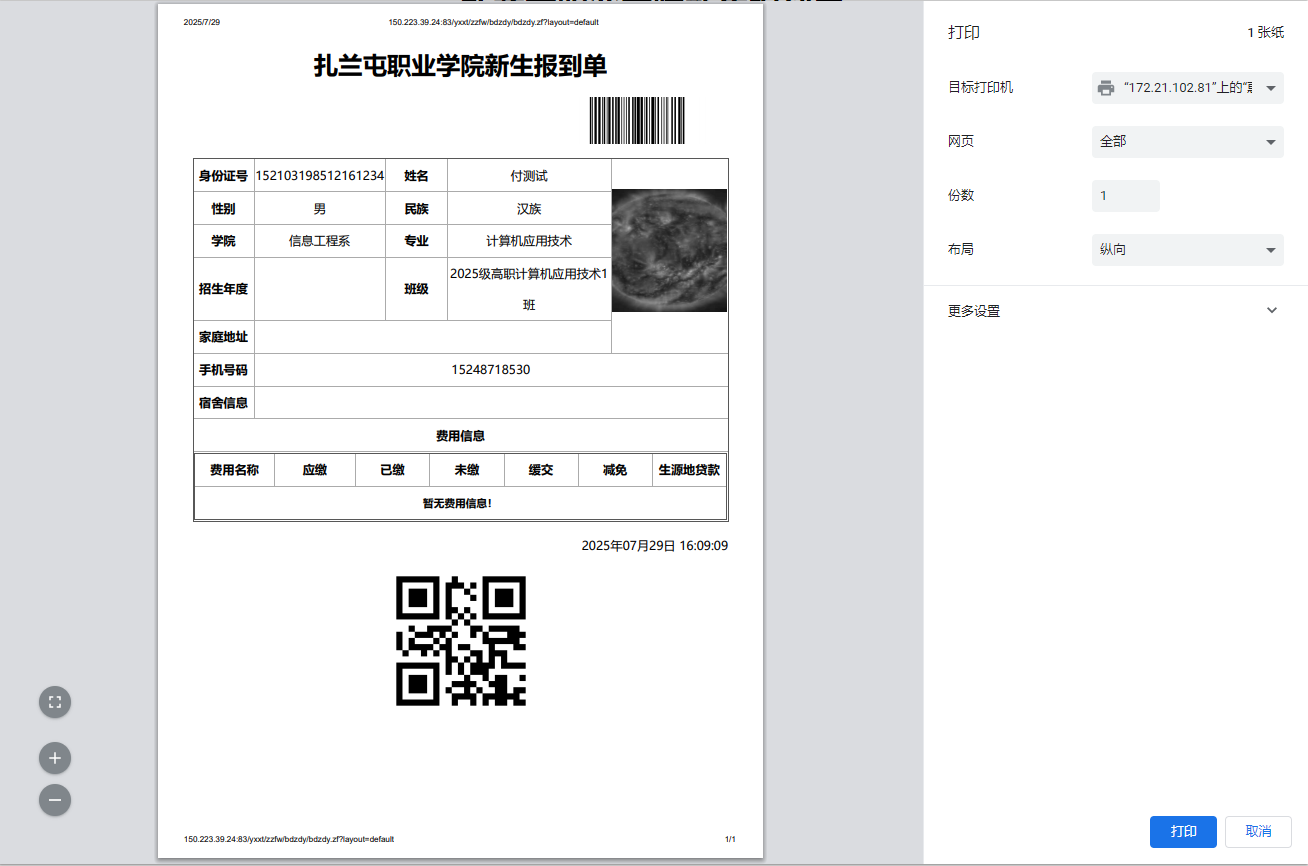
Task: Click the QR code on the page
Action: point(461,641)
